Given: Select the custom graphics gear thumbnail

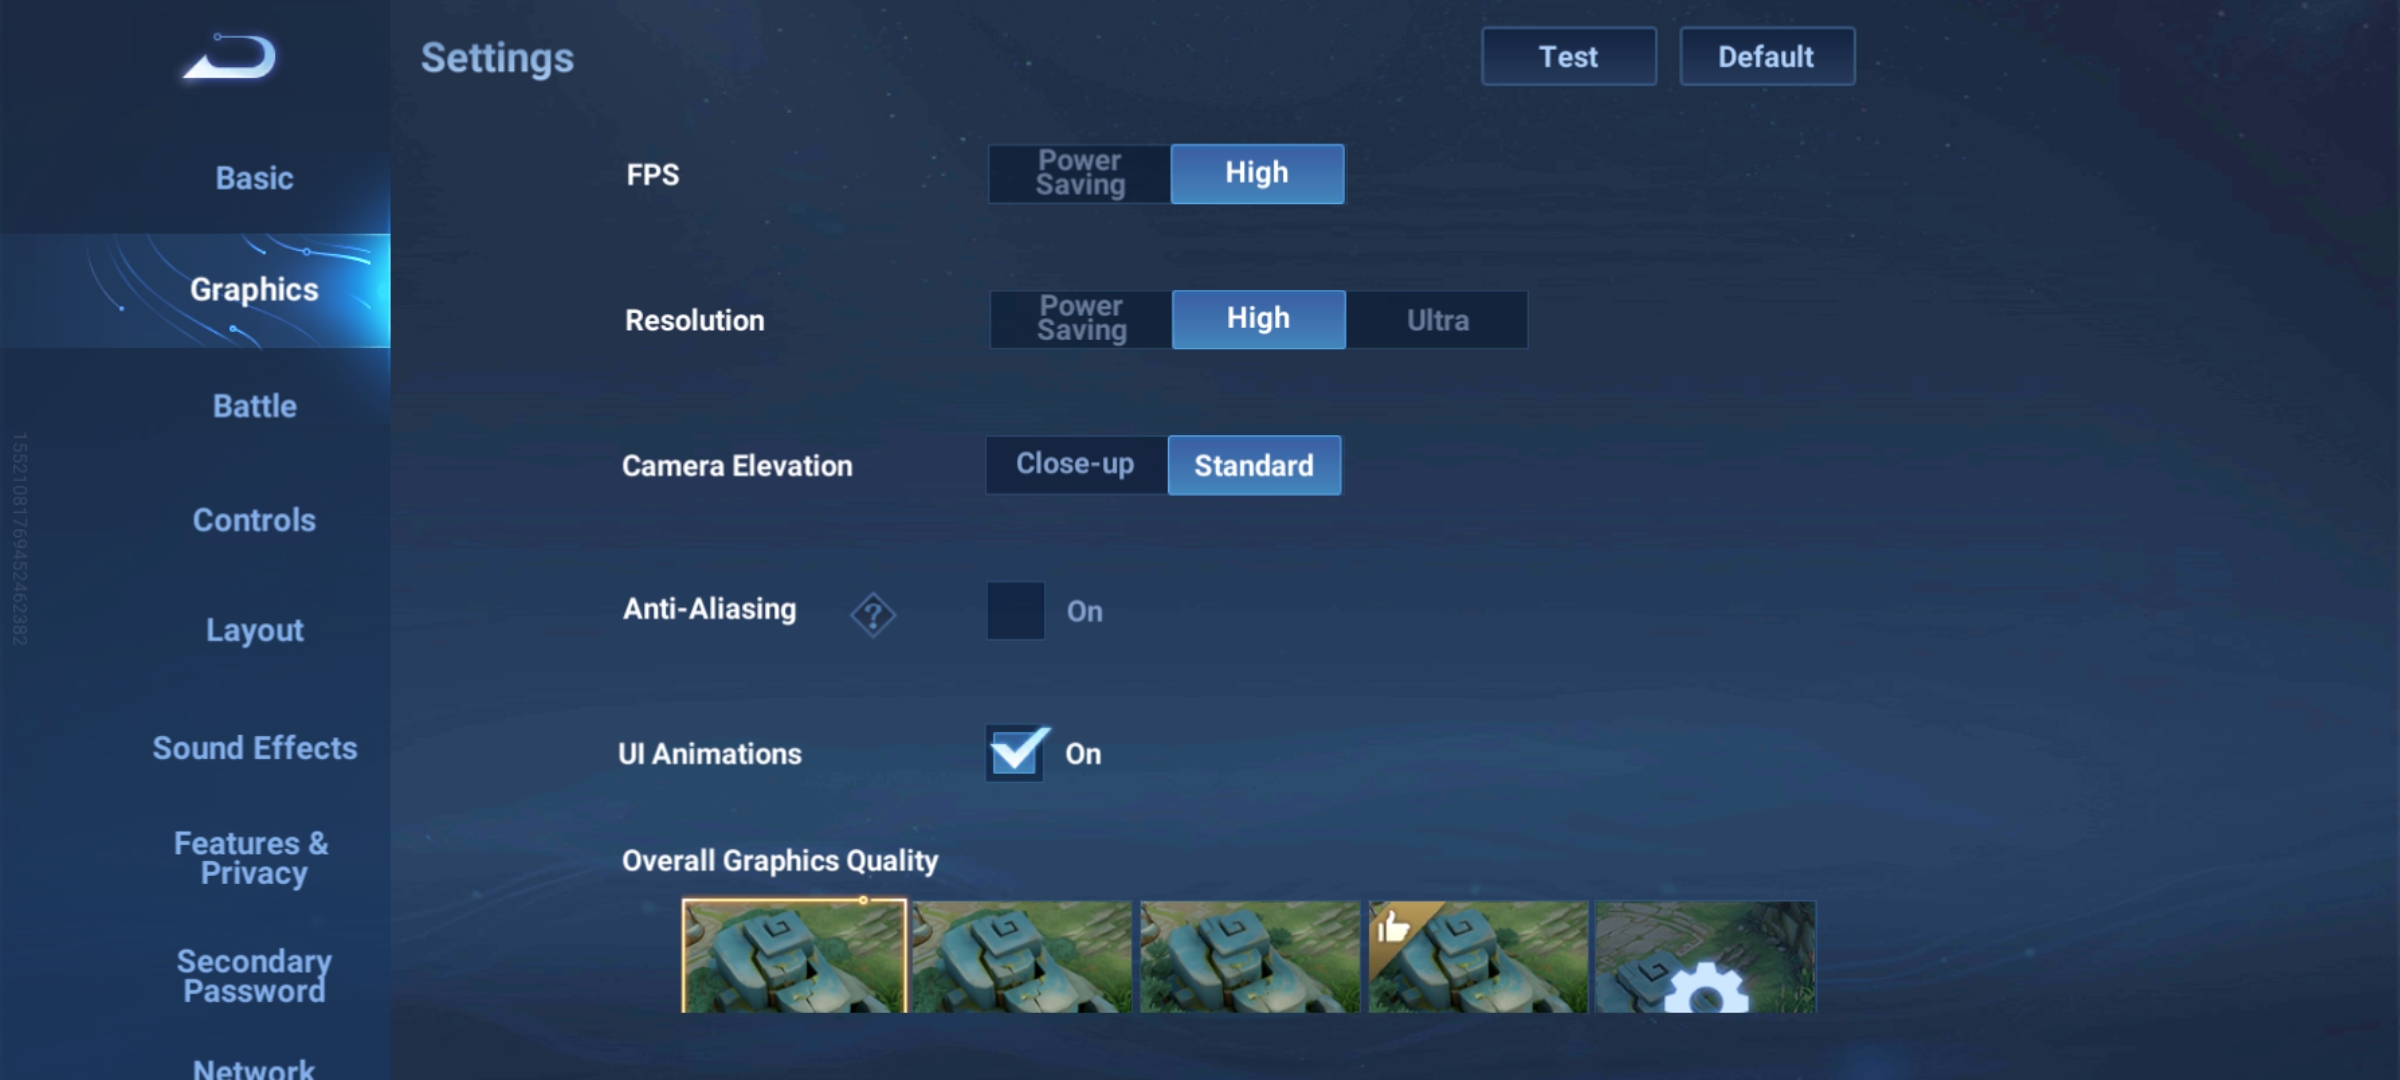Looking at the screenshot, I should click(1705, 957).
